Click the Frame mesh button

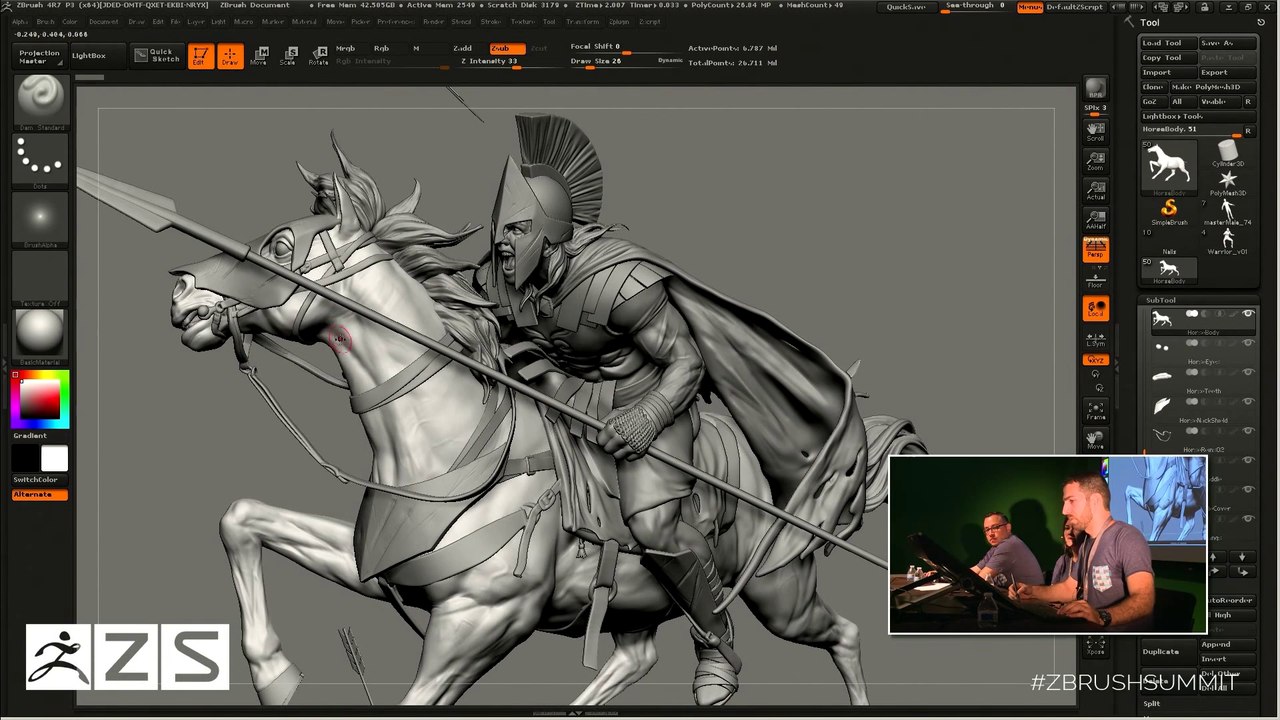point(1096,410)
